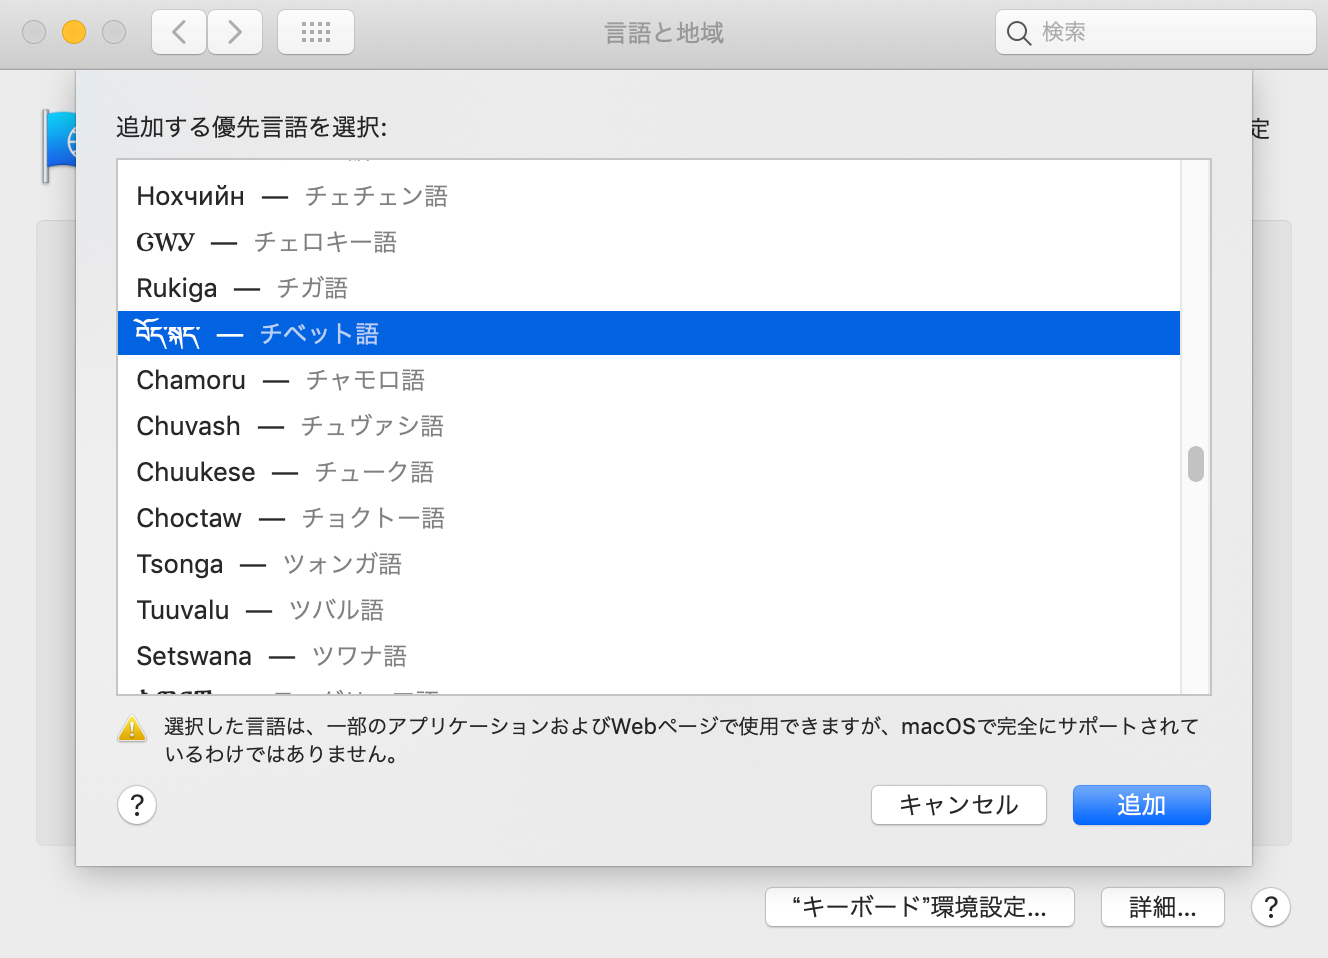Select Нохчийн チェチェン語 in list

pos(292,196)
